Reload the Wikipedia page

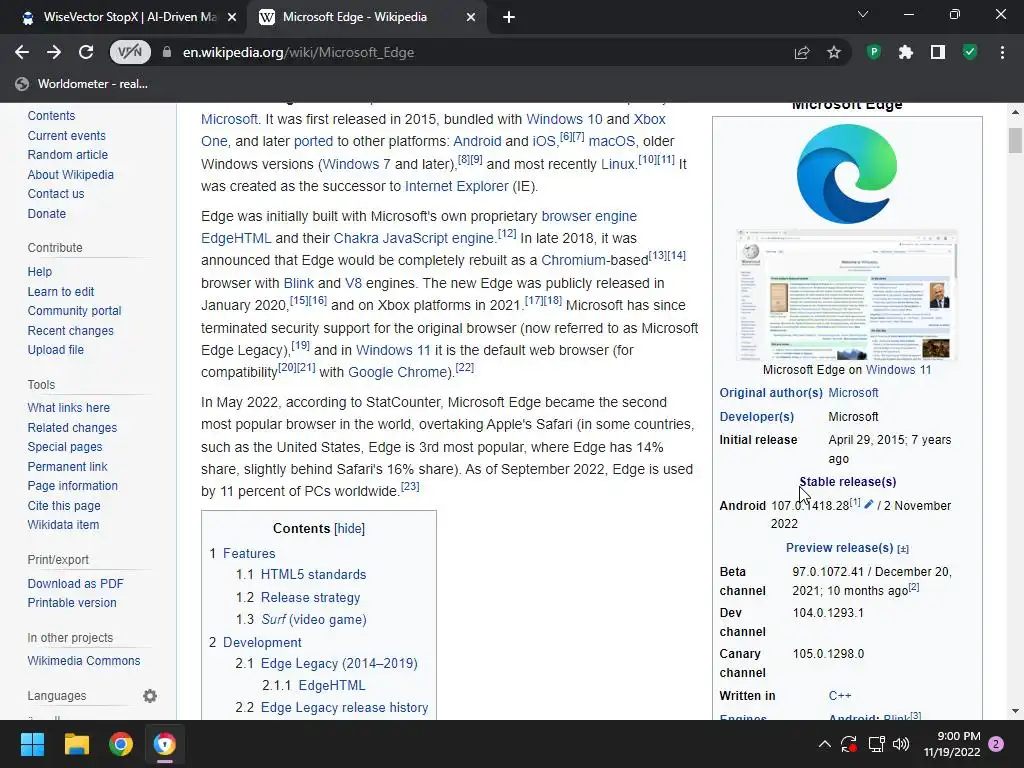(x=86, y=52)
